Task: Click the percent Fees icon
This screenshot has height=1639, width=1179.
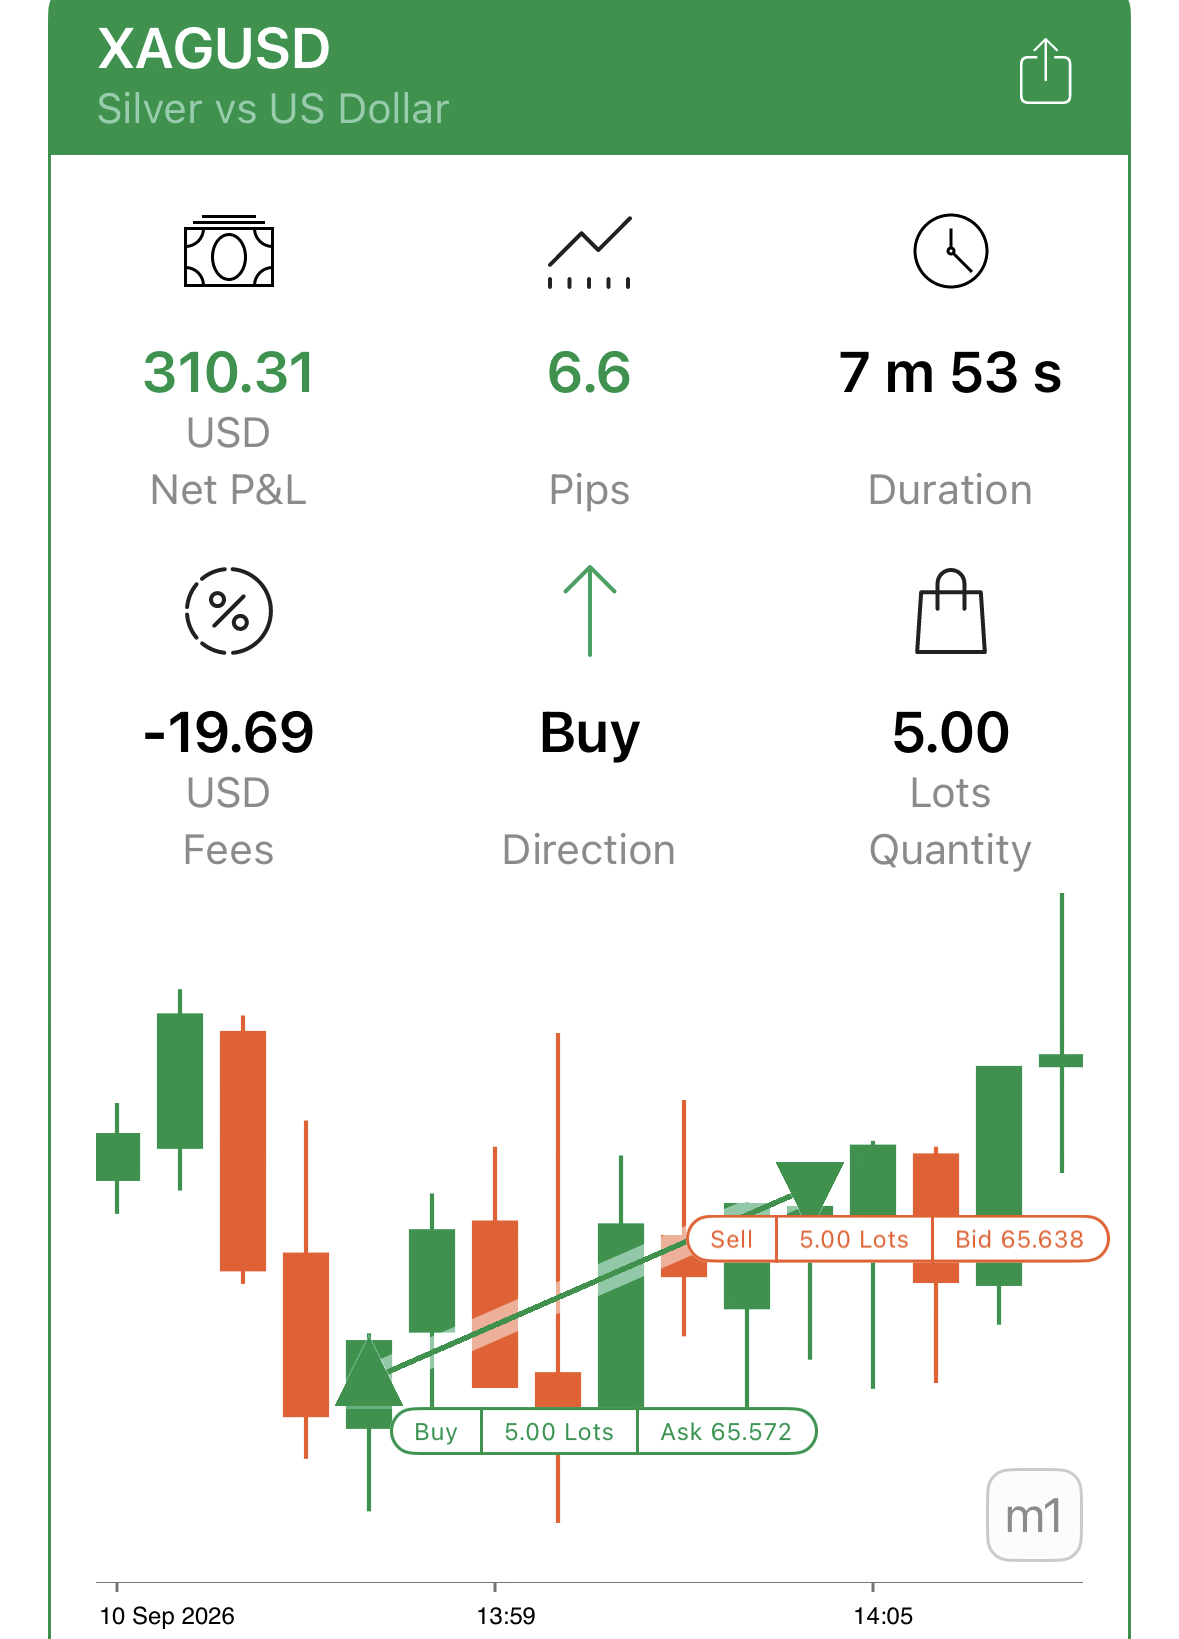Action: 229,611
